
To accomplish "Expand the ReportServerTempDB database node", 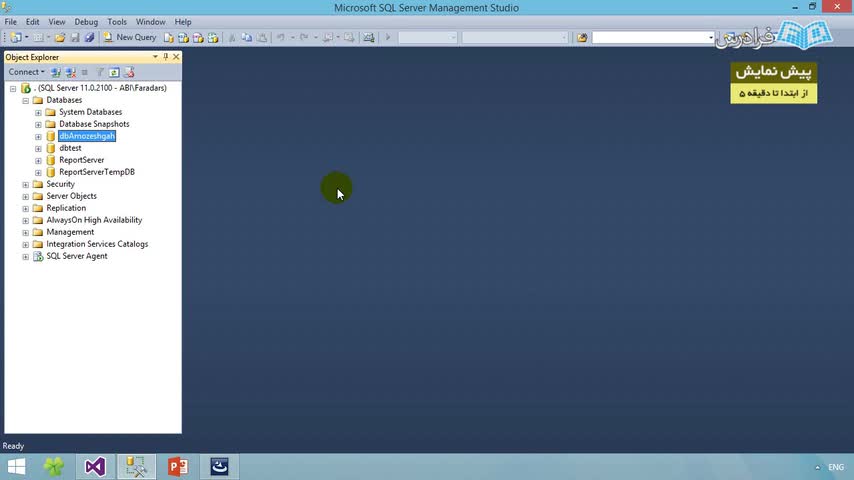I will 38,172.
